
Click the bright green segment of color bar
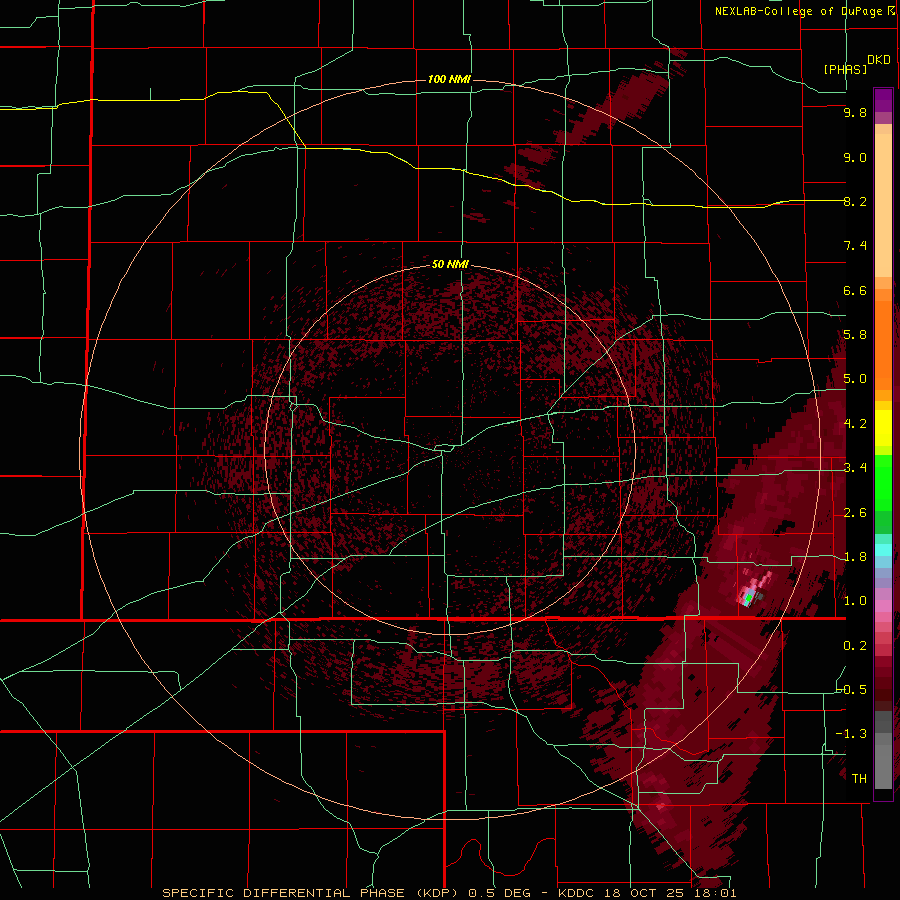883,485
